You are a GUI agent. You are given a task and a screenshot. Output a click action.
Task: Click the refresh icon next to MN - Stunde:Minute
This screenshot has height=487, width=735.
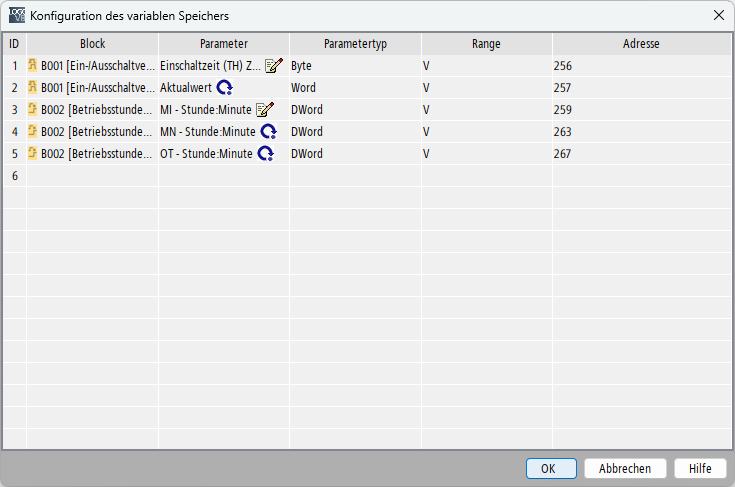point(268,132)
